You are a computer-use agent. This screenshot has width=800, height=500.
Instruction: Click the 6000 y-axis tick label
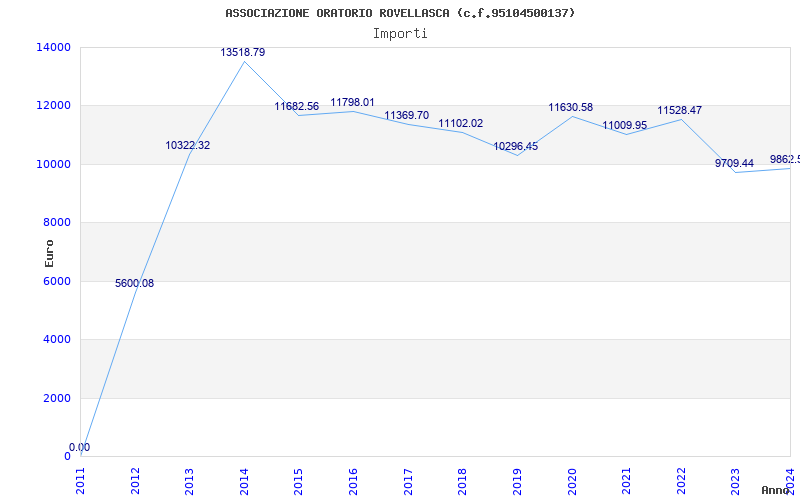(57, 281)
